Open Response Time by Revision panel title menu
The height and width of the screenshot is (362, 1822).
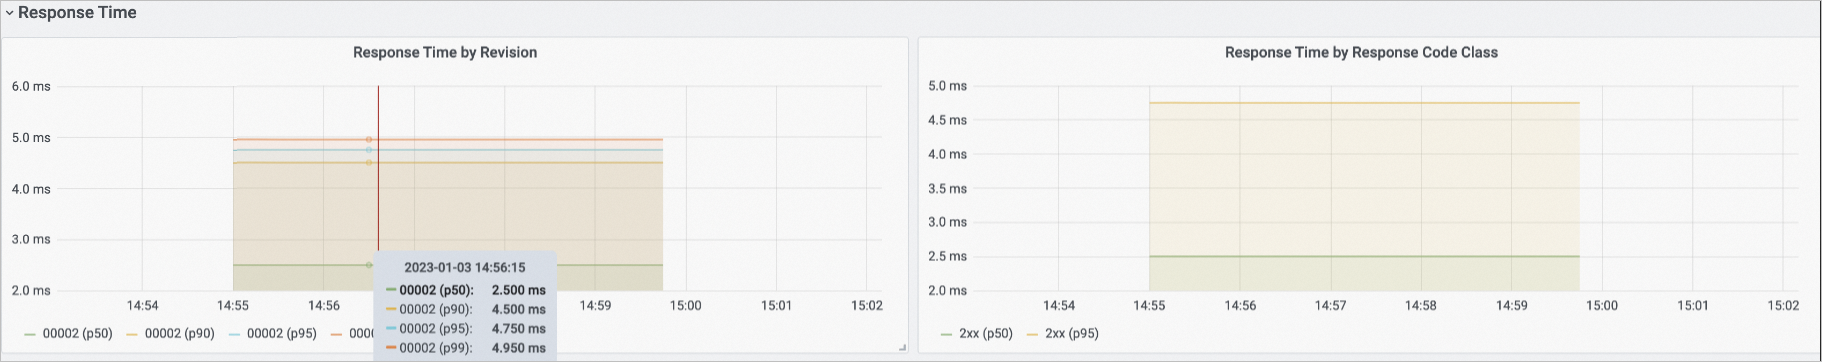click(445, 52)
